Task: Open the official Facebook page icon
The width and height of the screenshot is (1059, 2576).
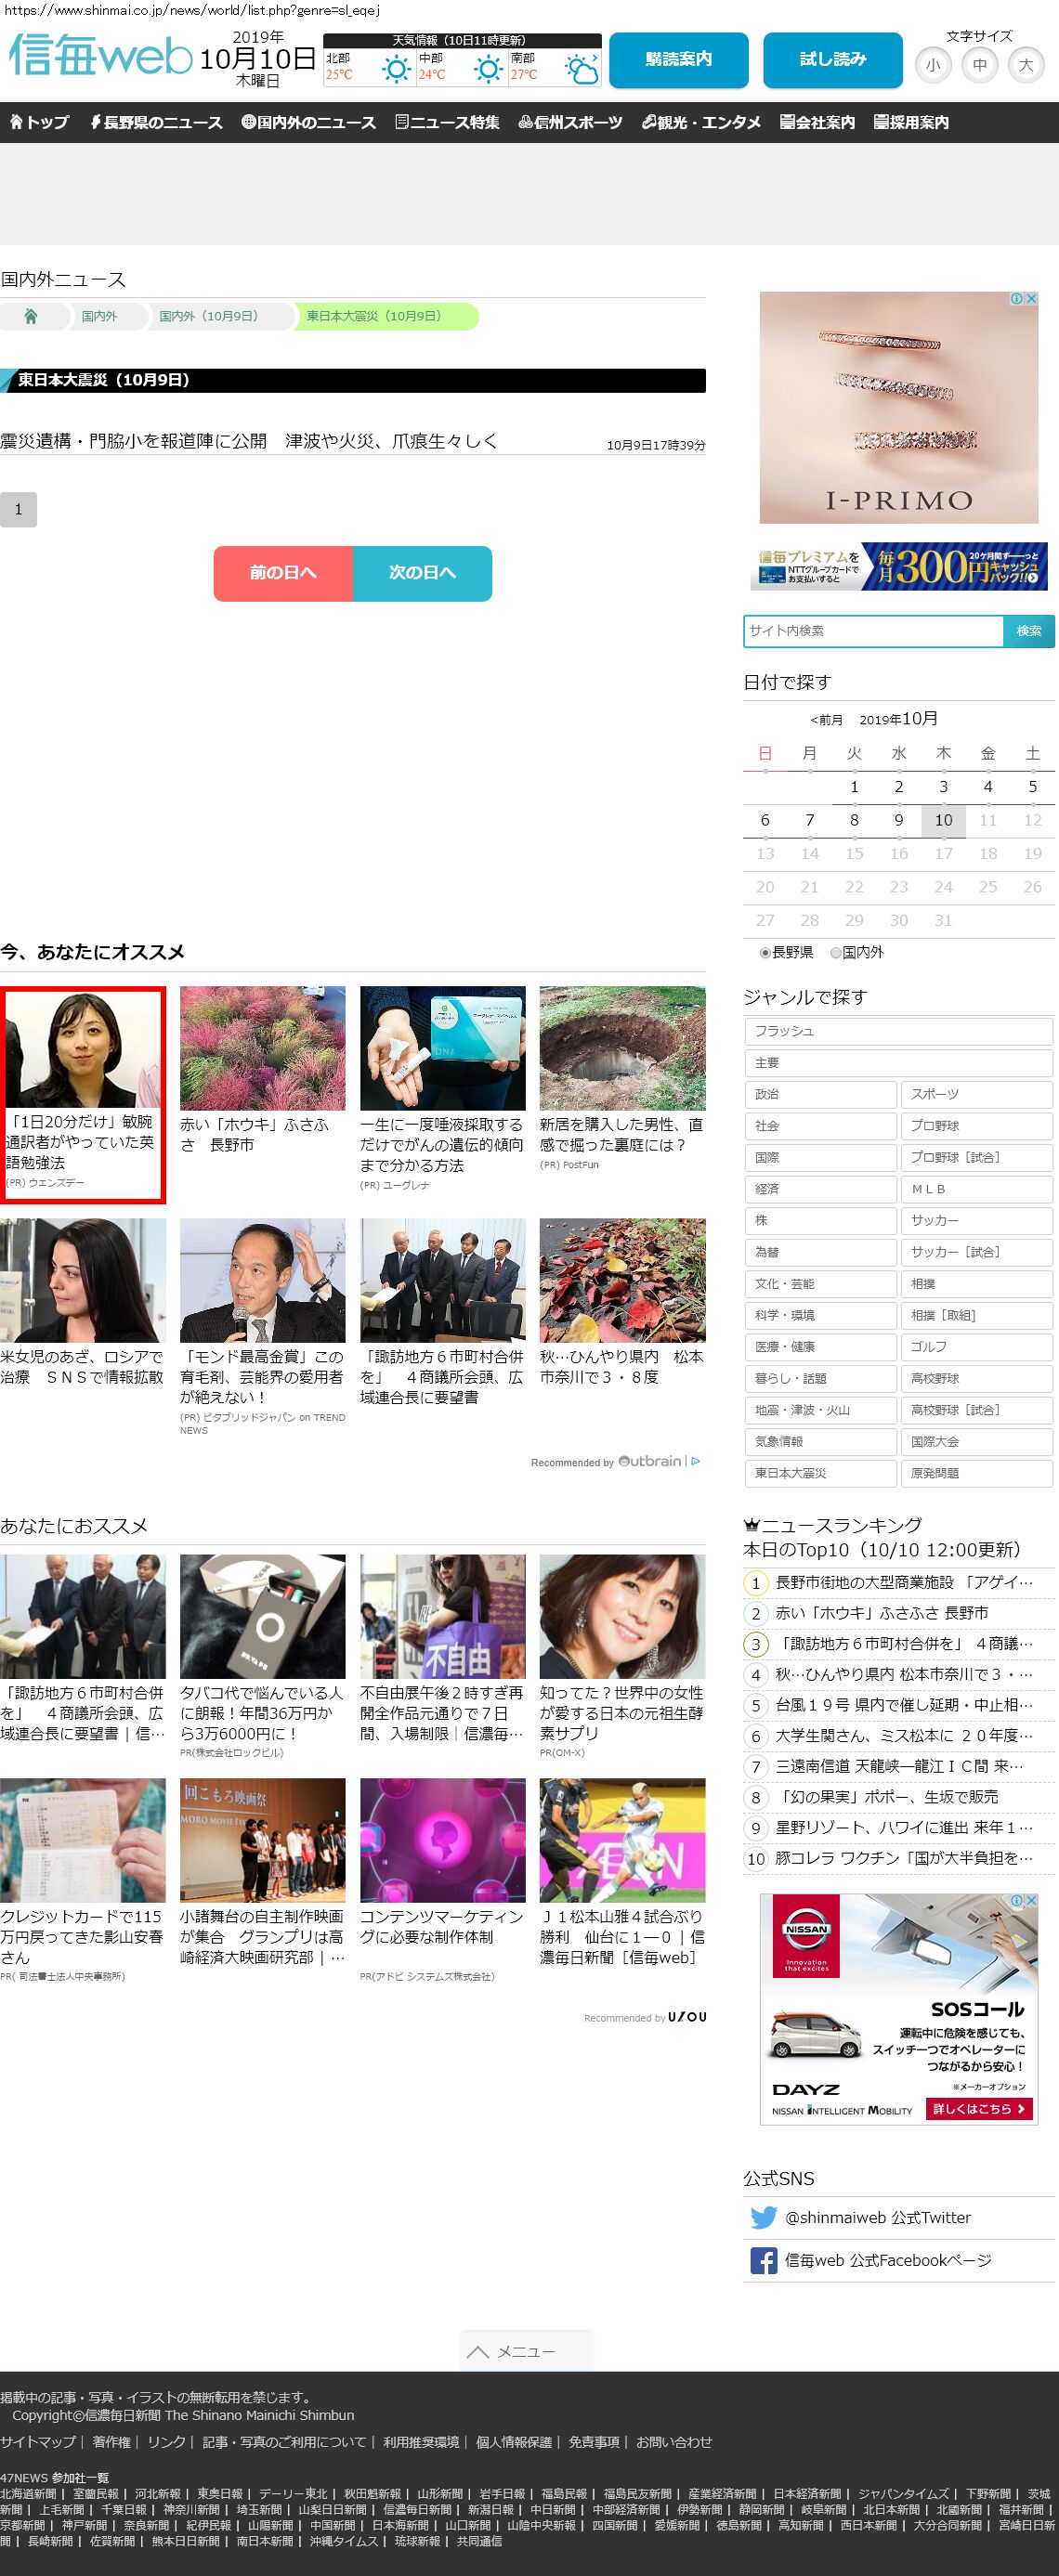Action: pyautogui.click(x=763, y=2260)
